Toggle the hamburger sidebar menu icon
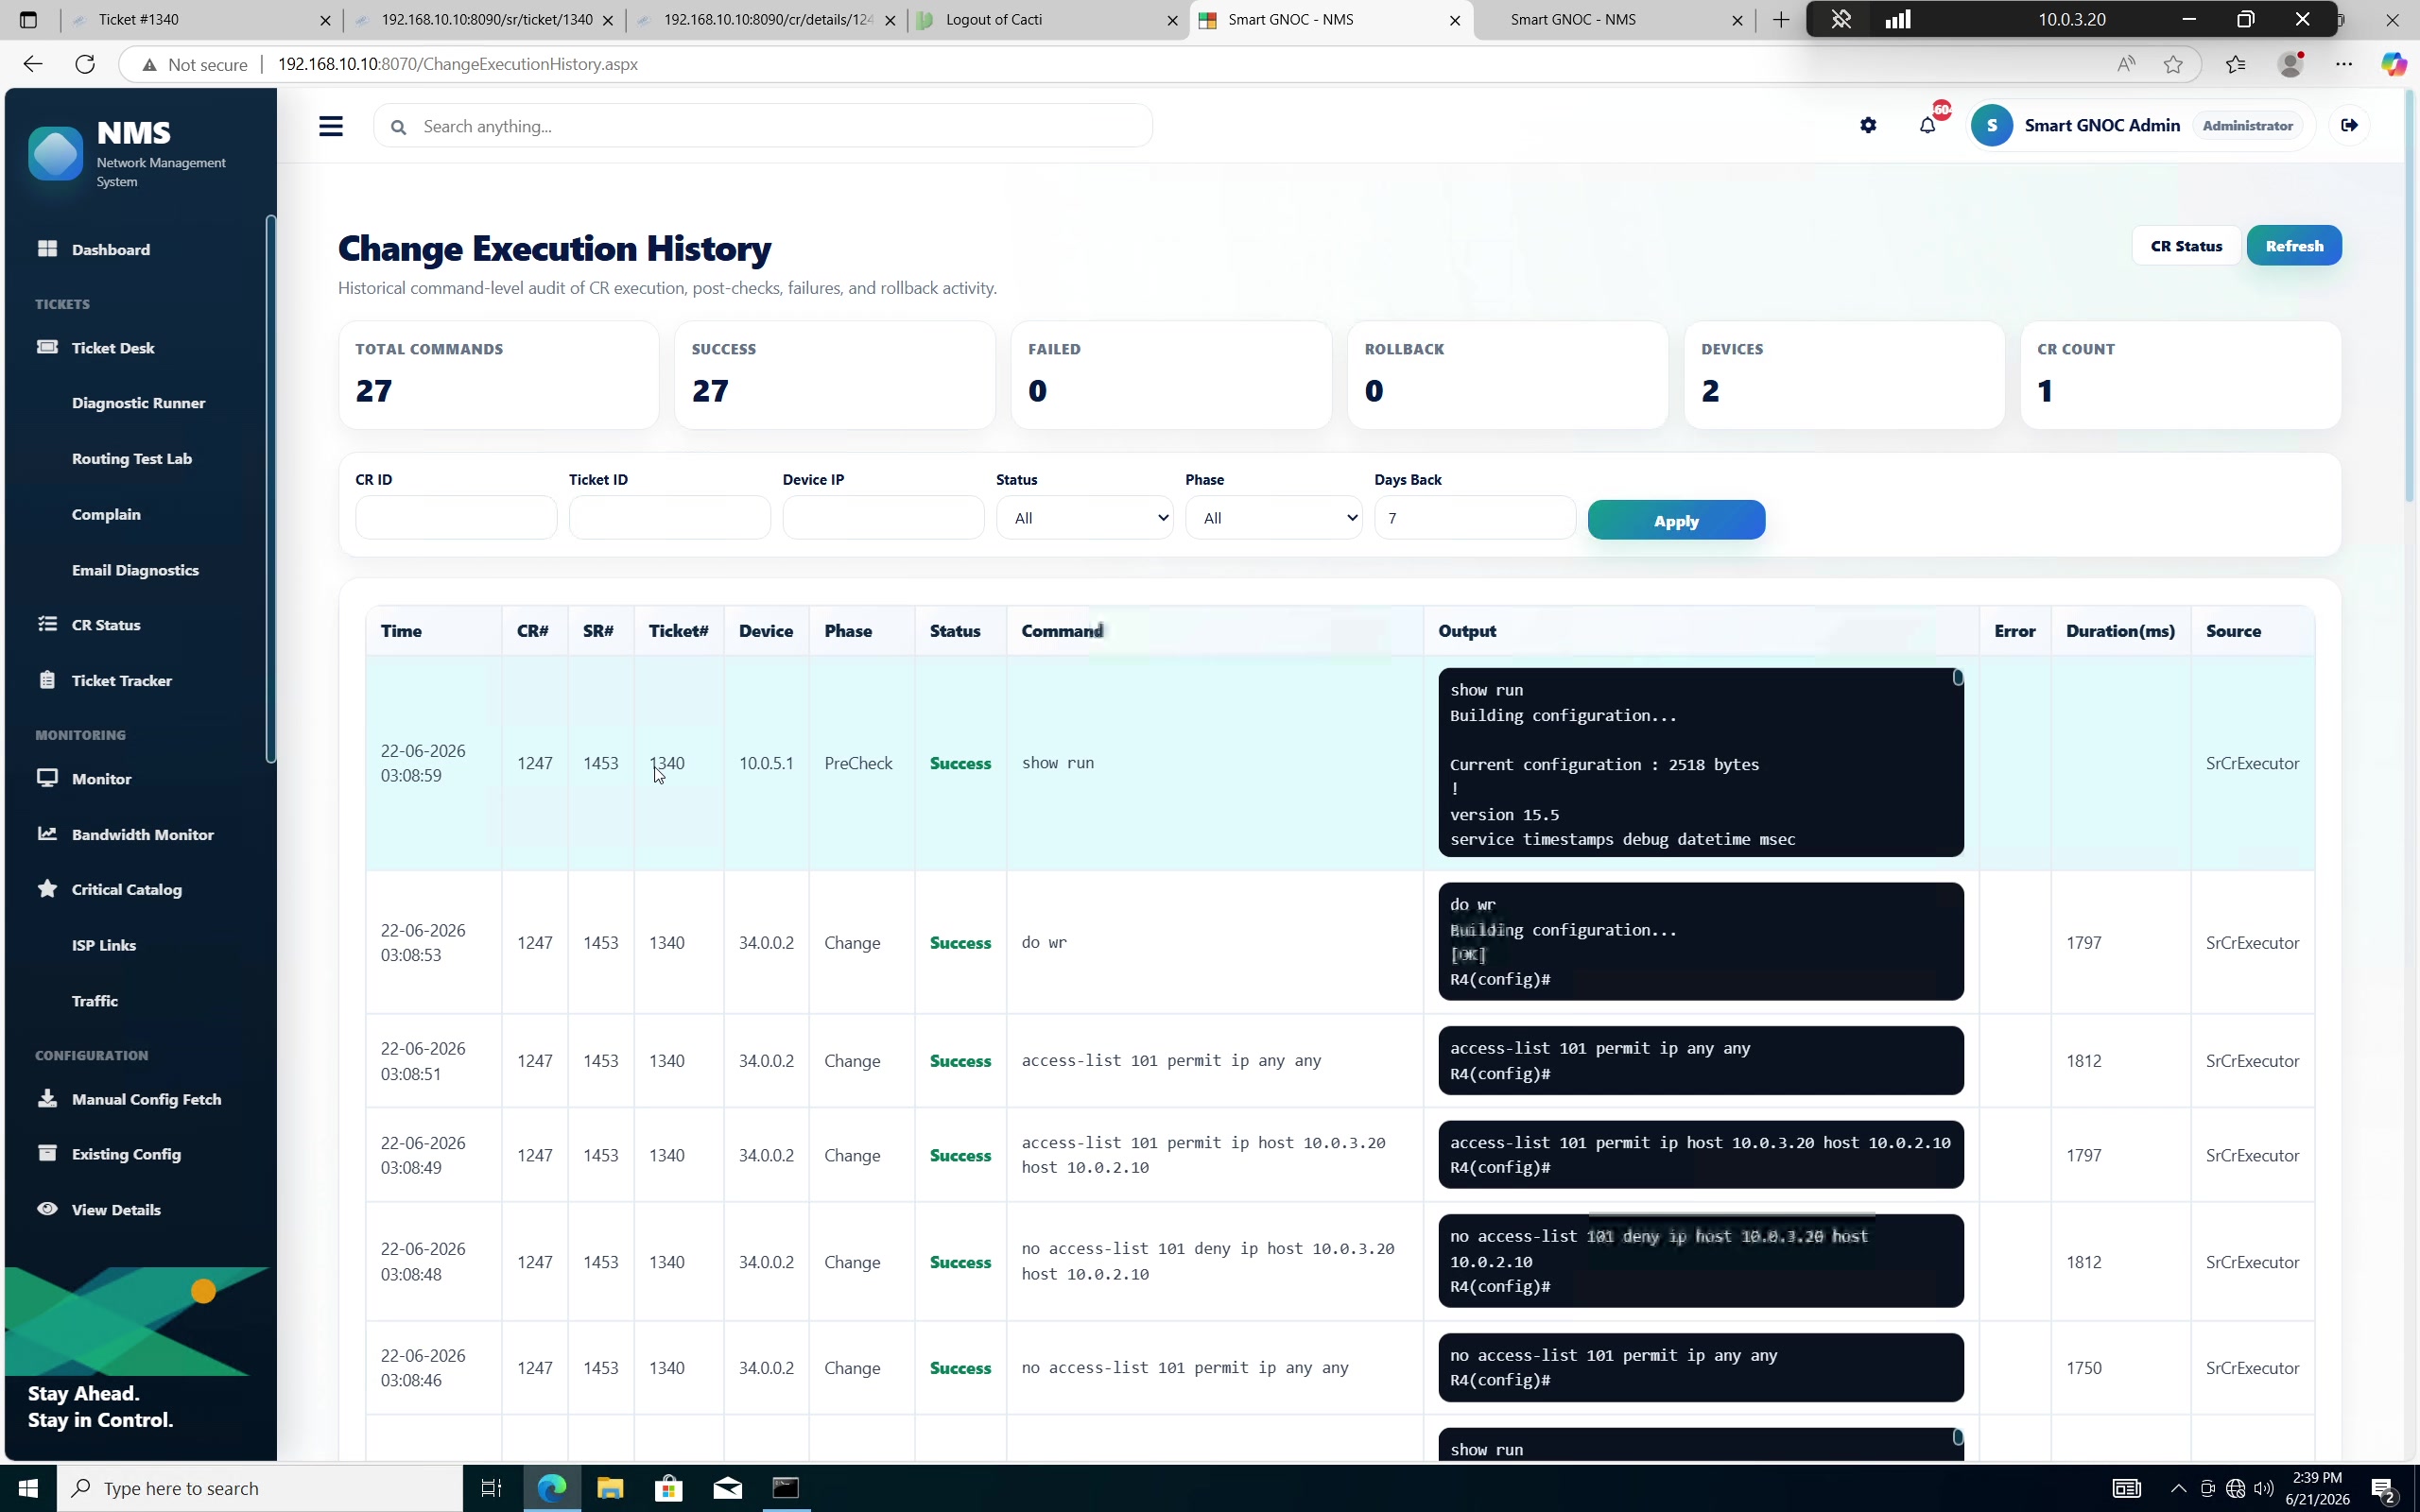 [x=331, y=126]
